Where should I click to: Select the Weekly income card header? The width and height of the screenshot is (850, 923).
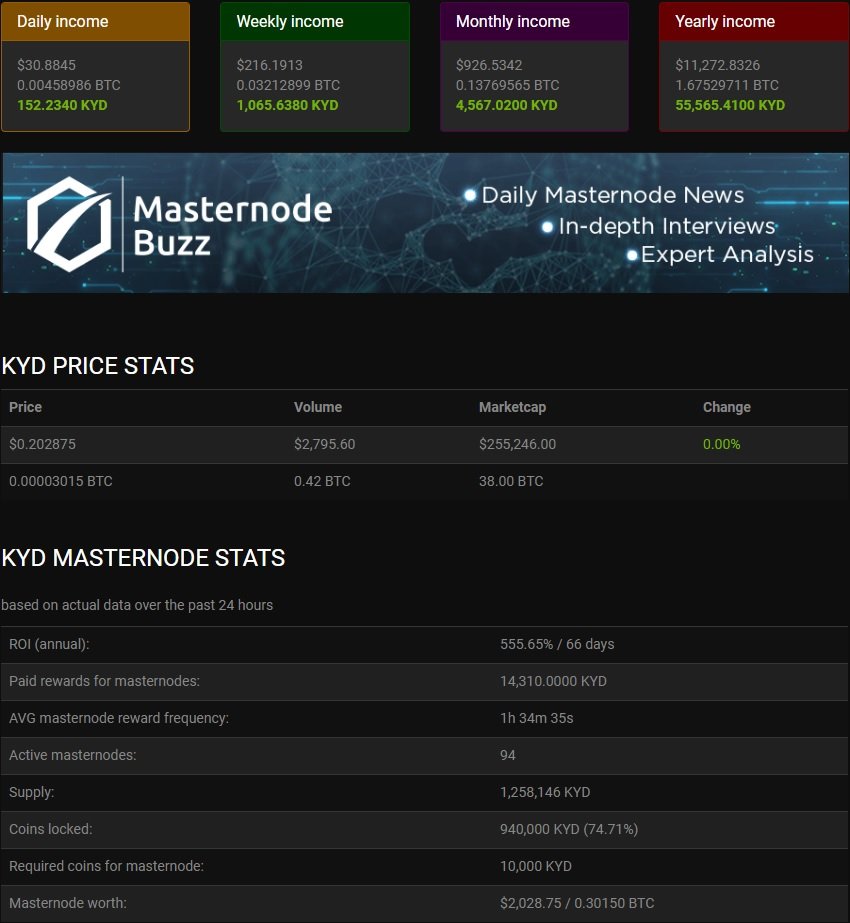[315, 22]
